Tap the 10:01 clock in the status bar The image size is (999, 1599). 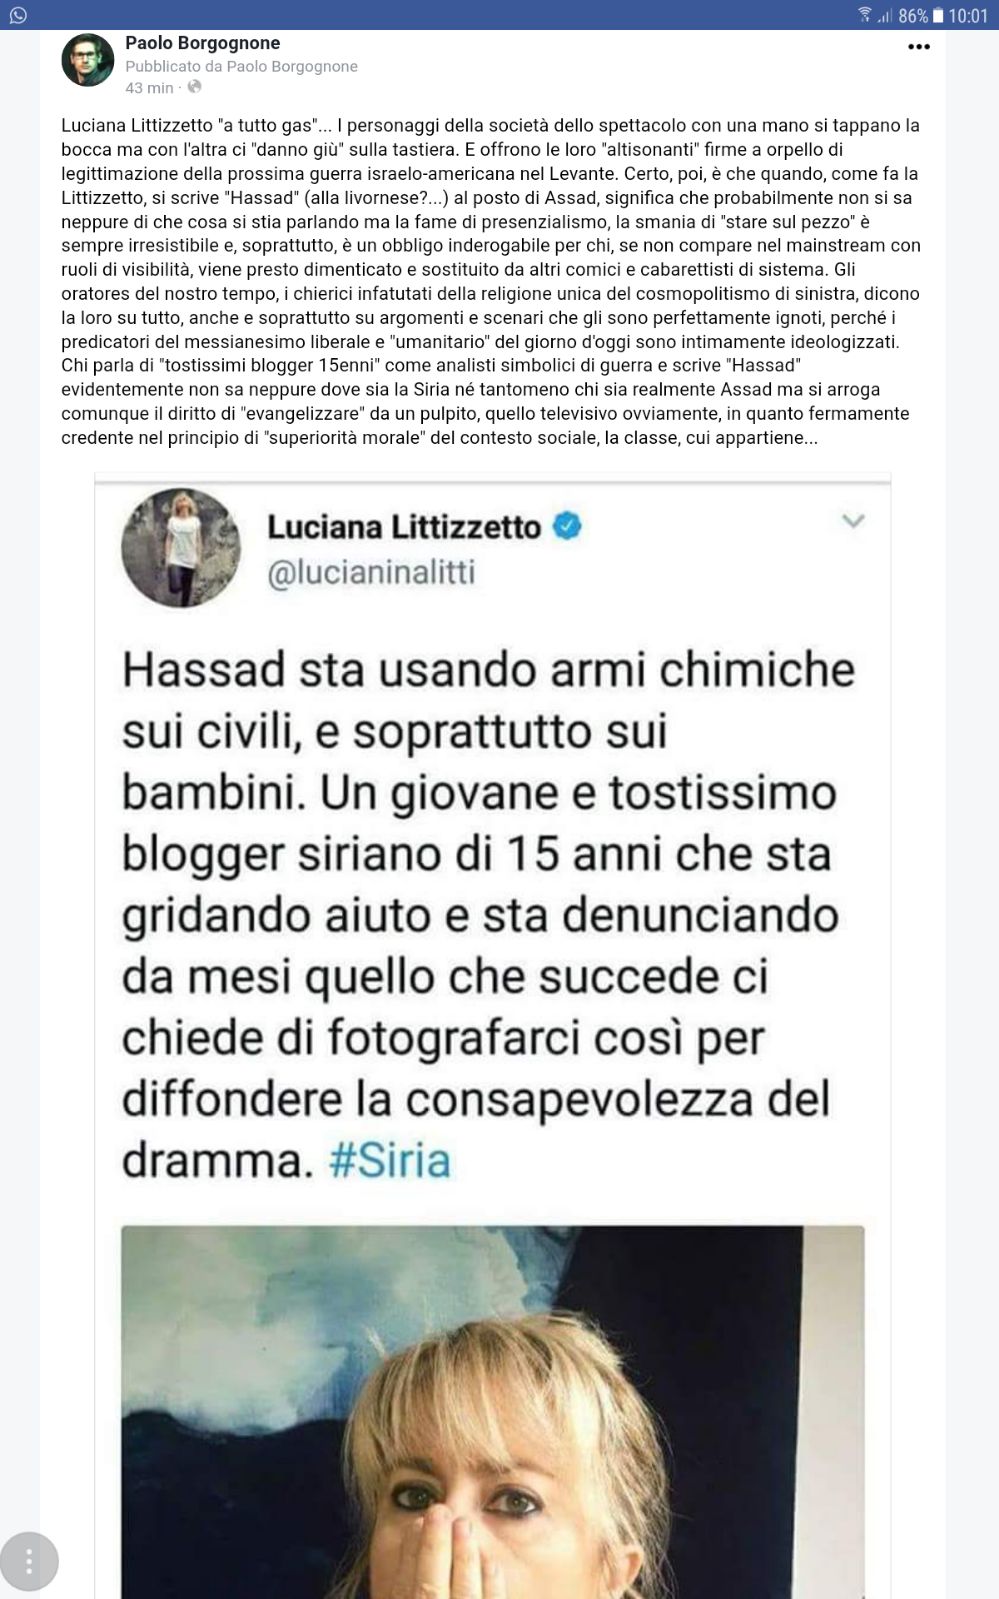pyautogui.click(x=968, y=15)
